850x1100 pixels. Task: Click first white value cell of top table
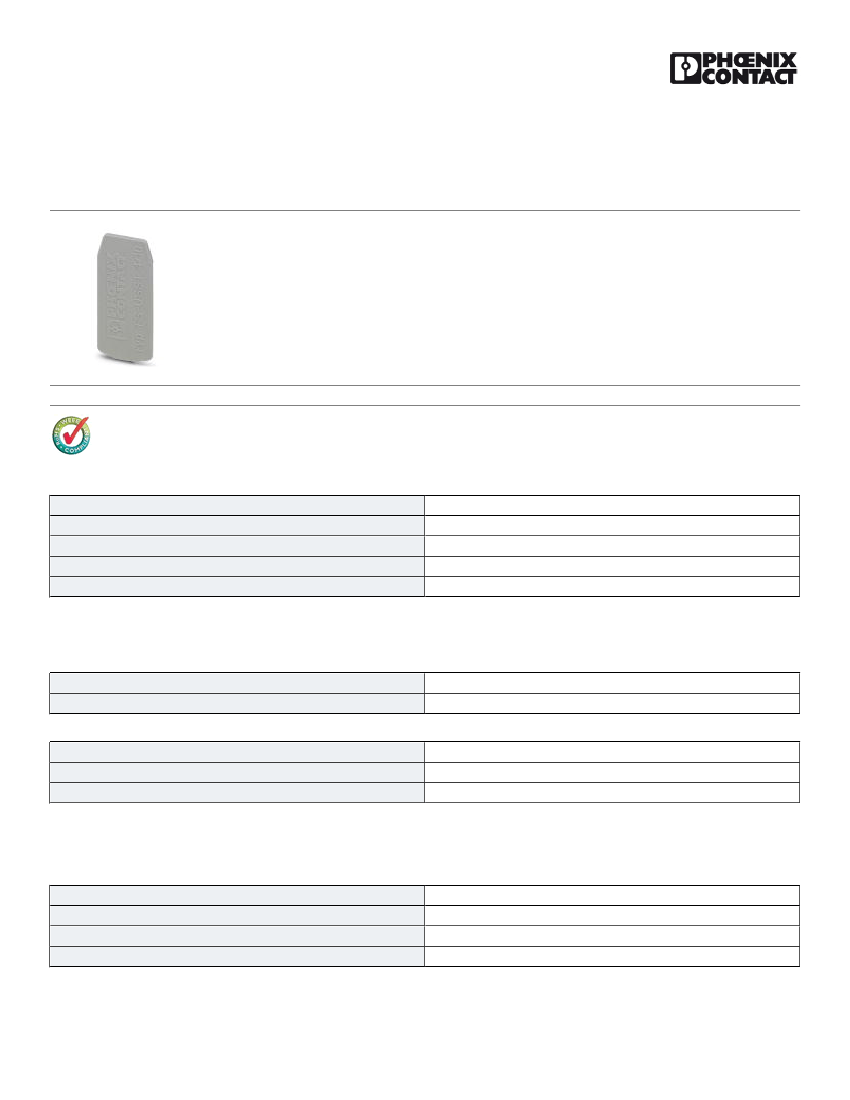point(612,505)
